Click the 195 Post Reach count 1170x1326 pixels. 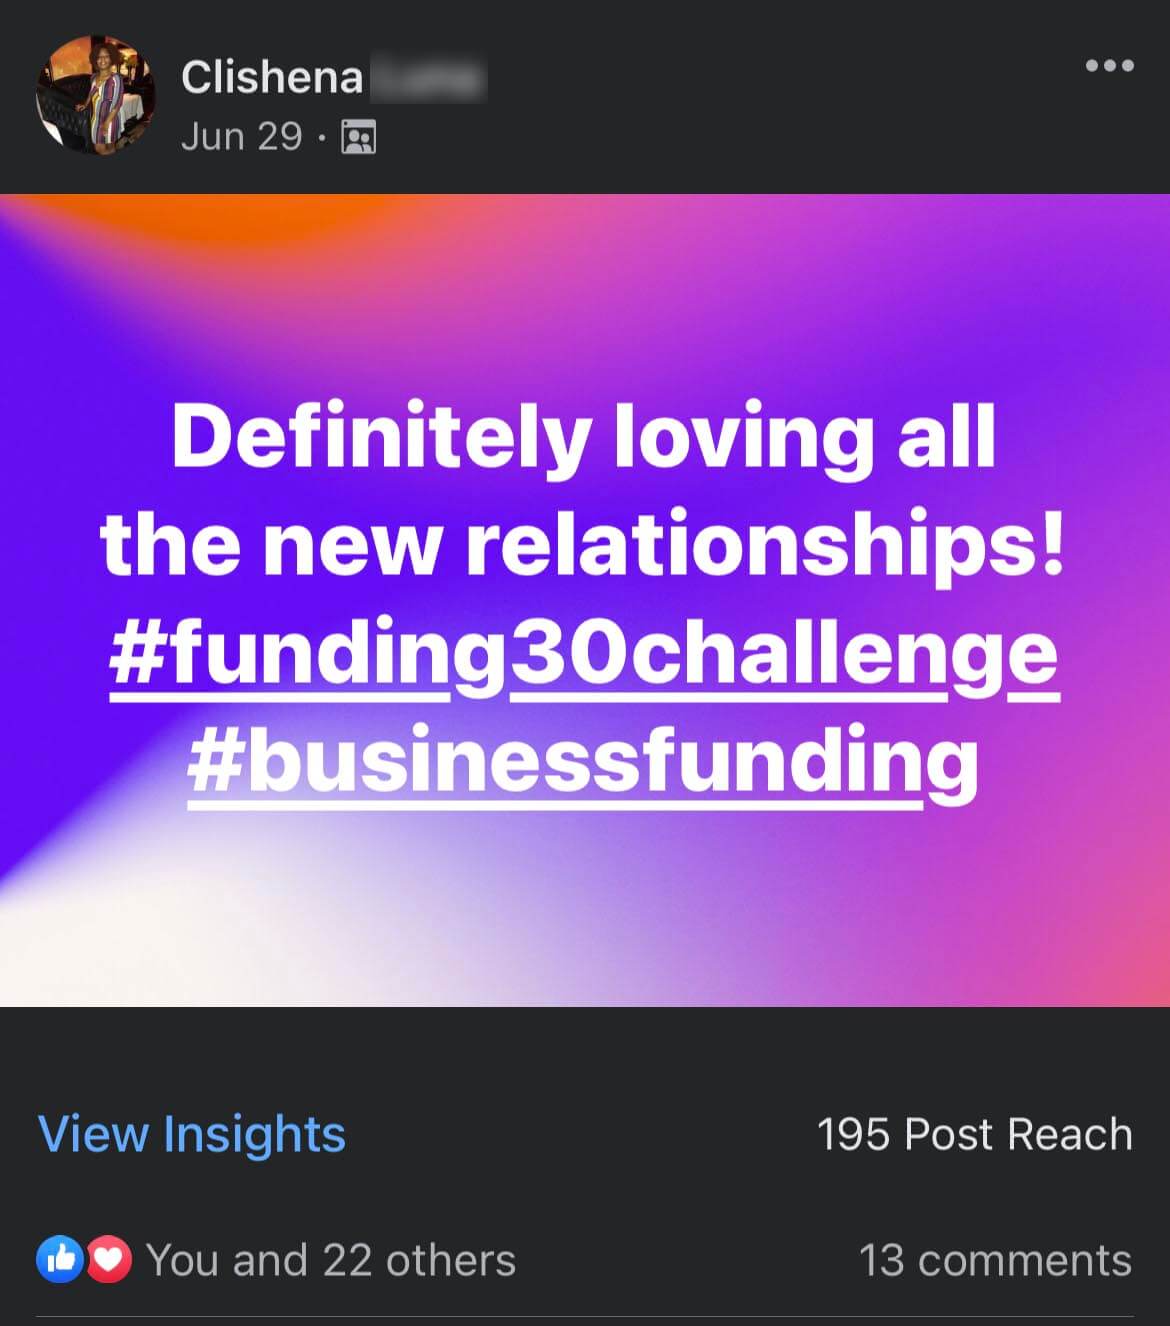coord(974,1134)
